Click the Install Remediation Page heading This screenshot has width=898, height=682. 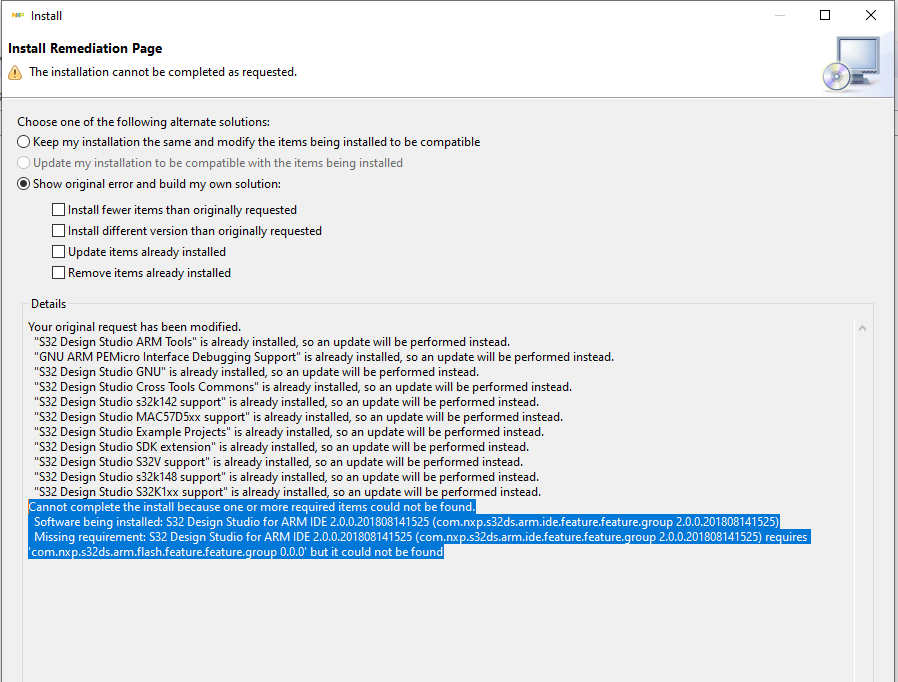click(x=85, y=48)
